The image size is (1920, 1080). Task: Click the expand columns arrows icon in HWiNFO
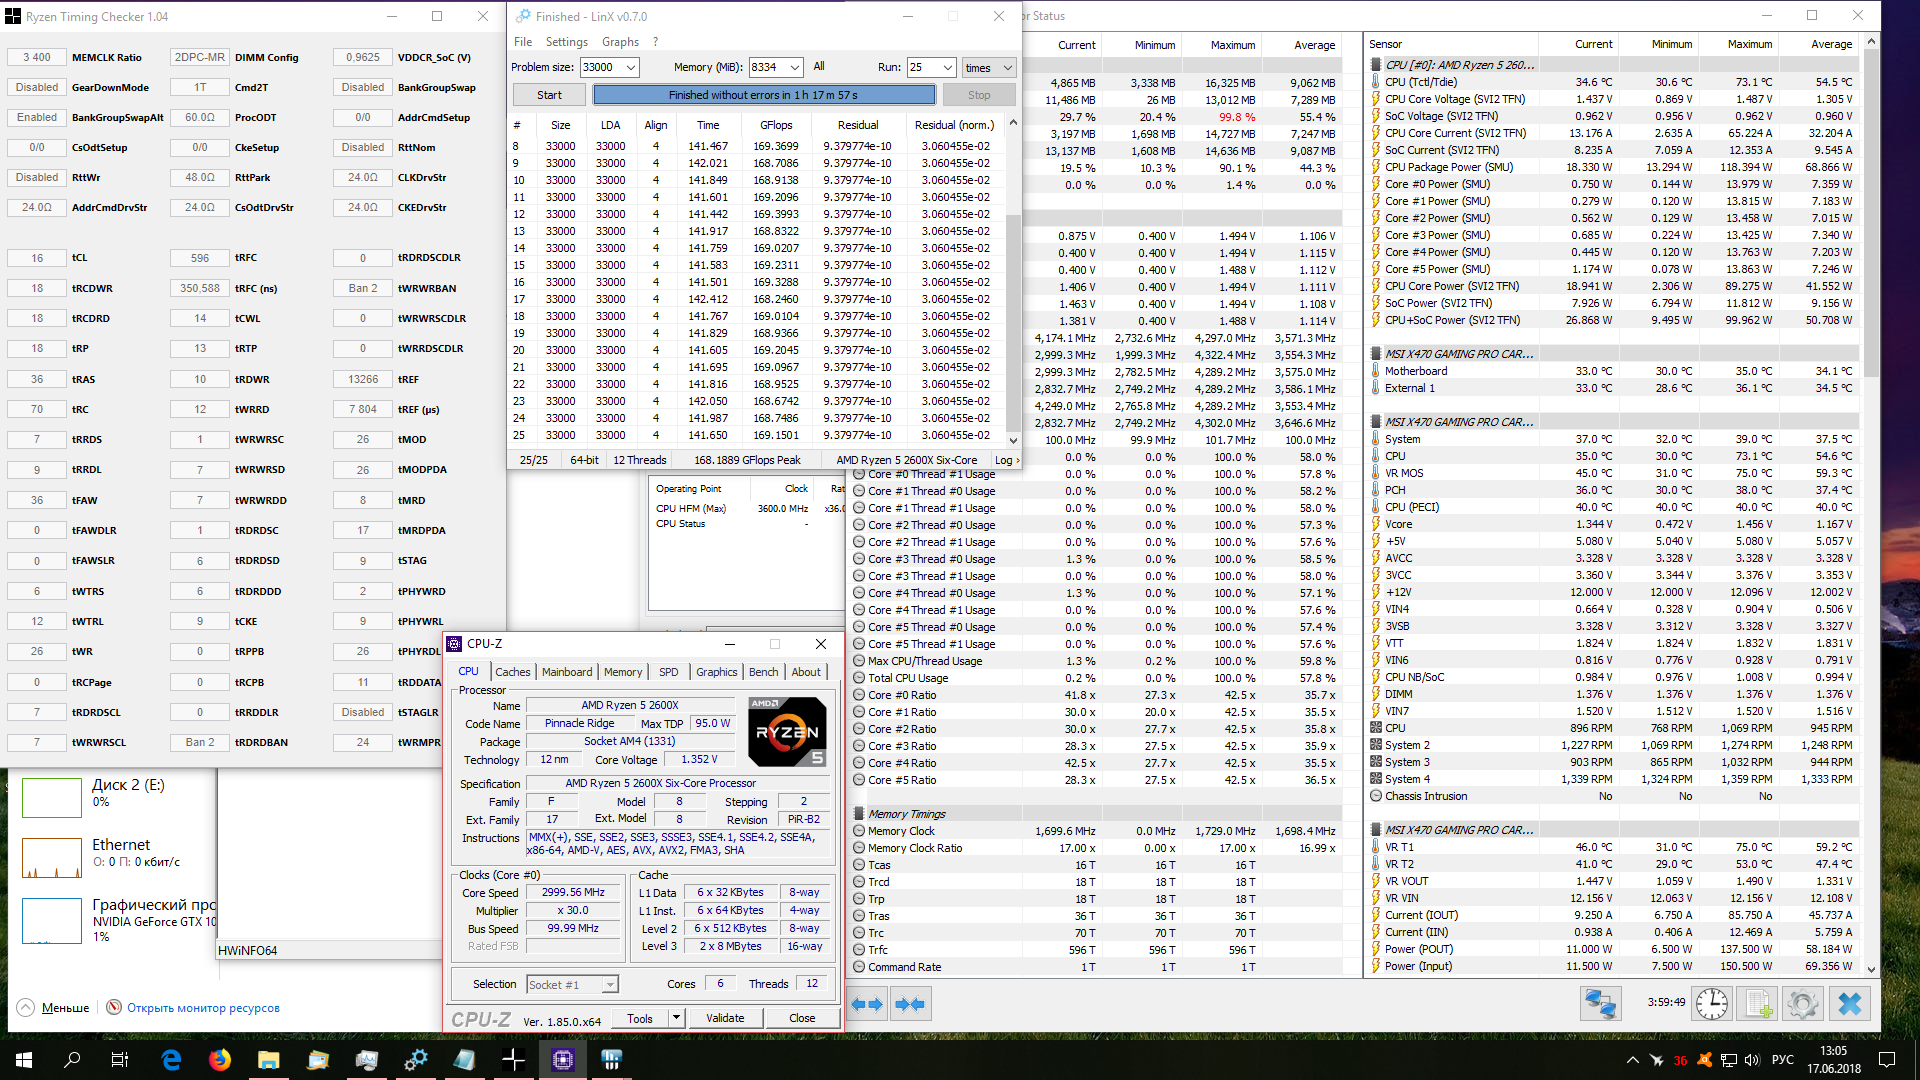coord(868,1004)
